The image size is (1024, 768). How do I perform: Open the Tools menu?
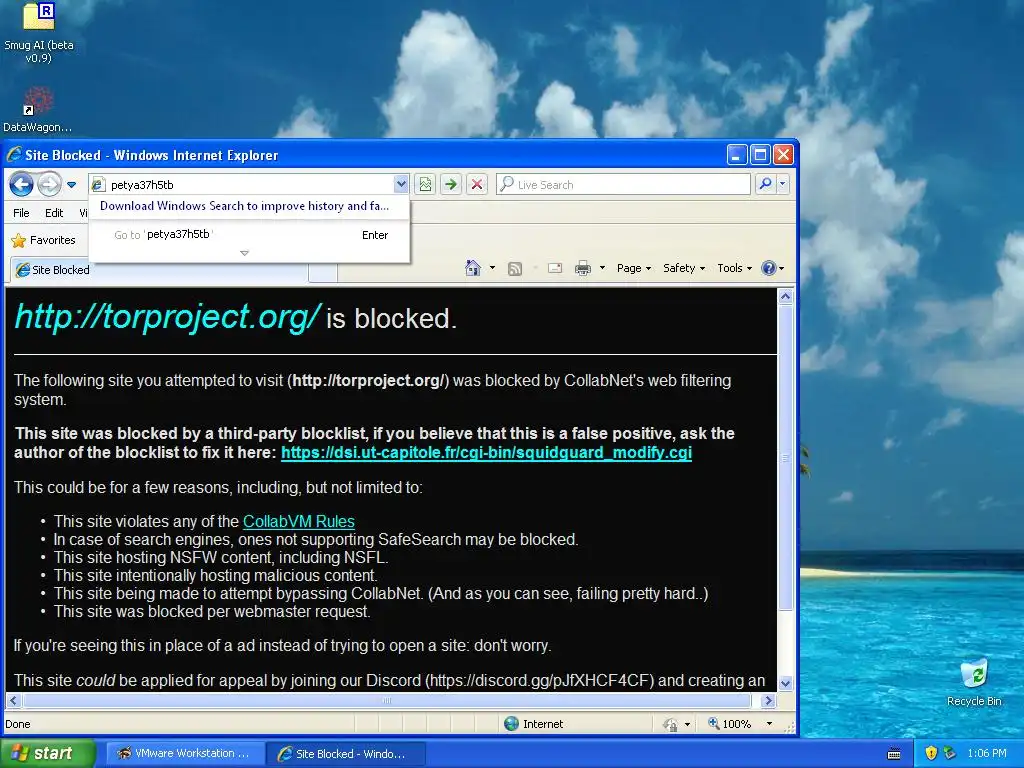coord(734,268)
